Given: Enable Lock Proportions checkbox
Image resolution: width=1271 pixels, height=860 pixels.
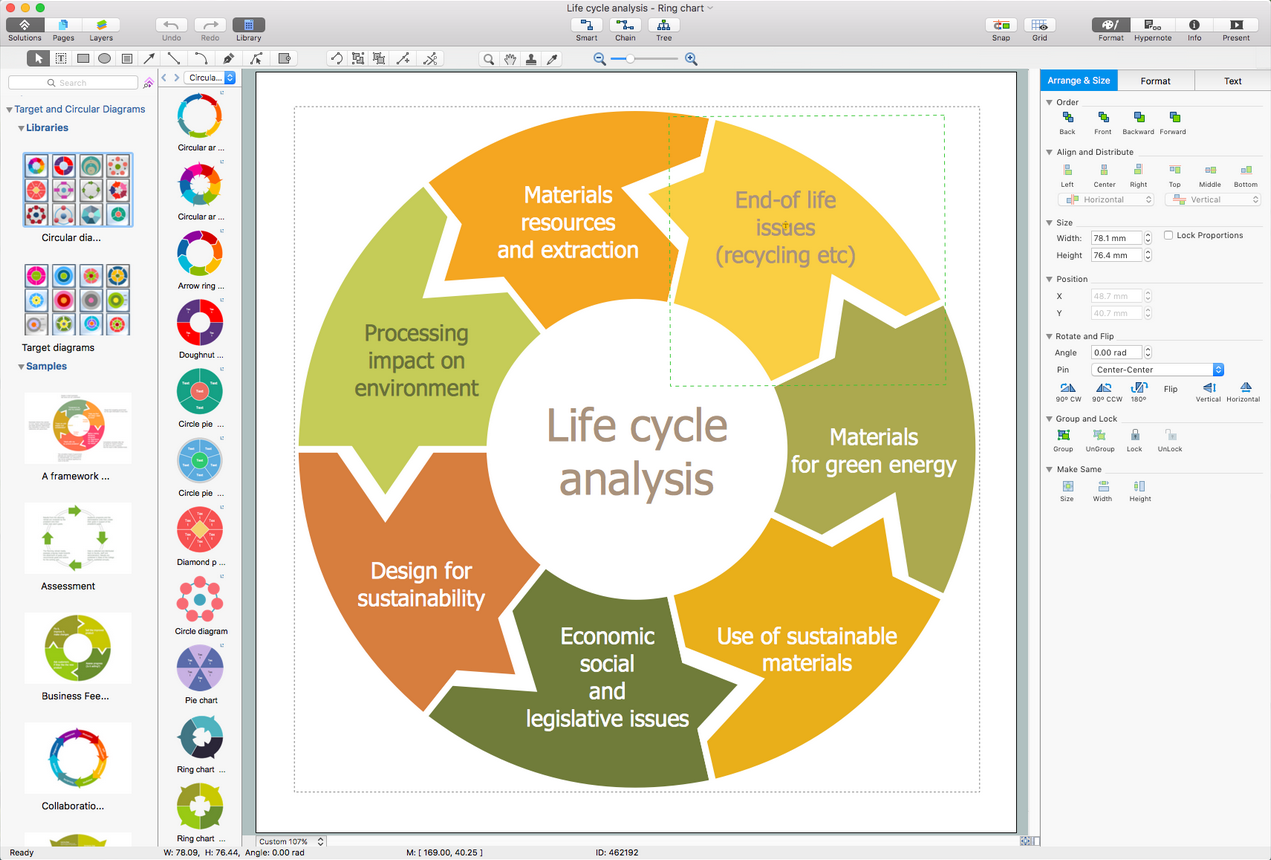Looking at the screenshot, I should (x=1169, y=236).
